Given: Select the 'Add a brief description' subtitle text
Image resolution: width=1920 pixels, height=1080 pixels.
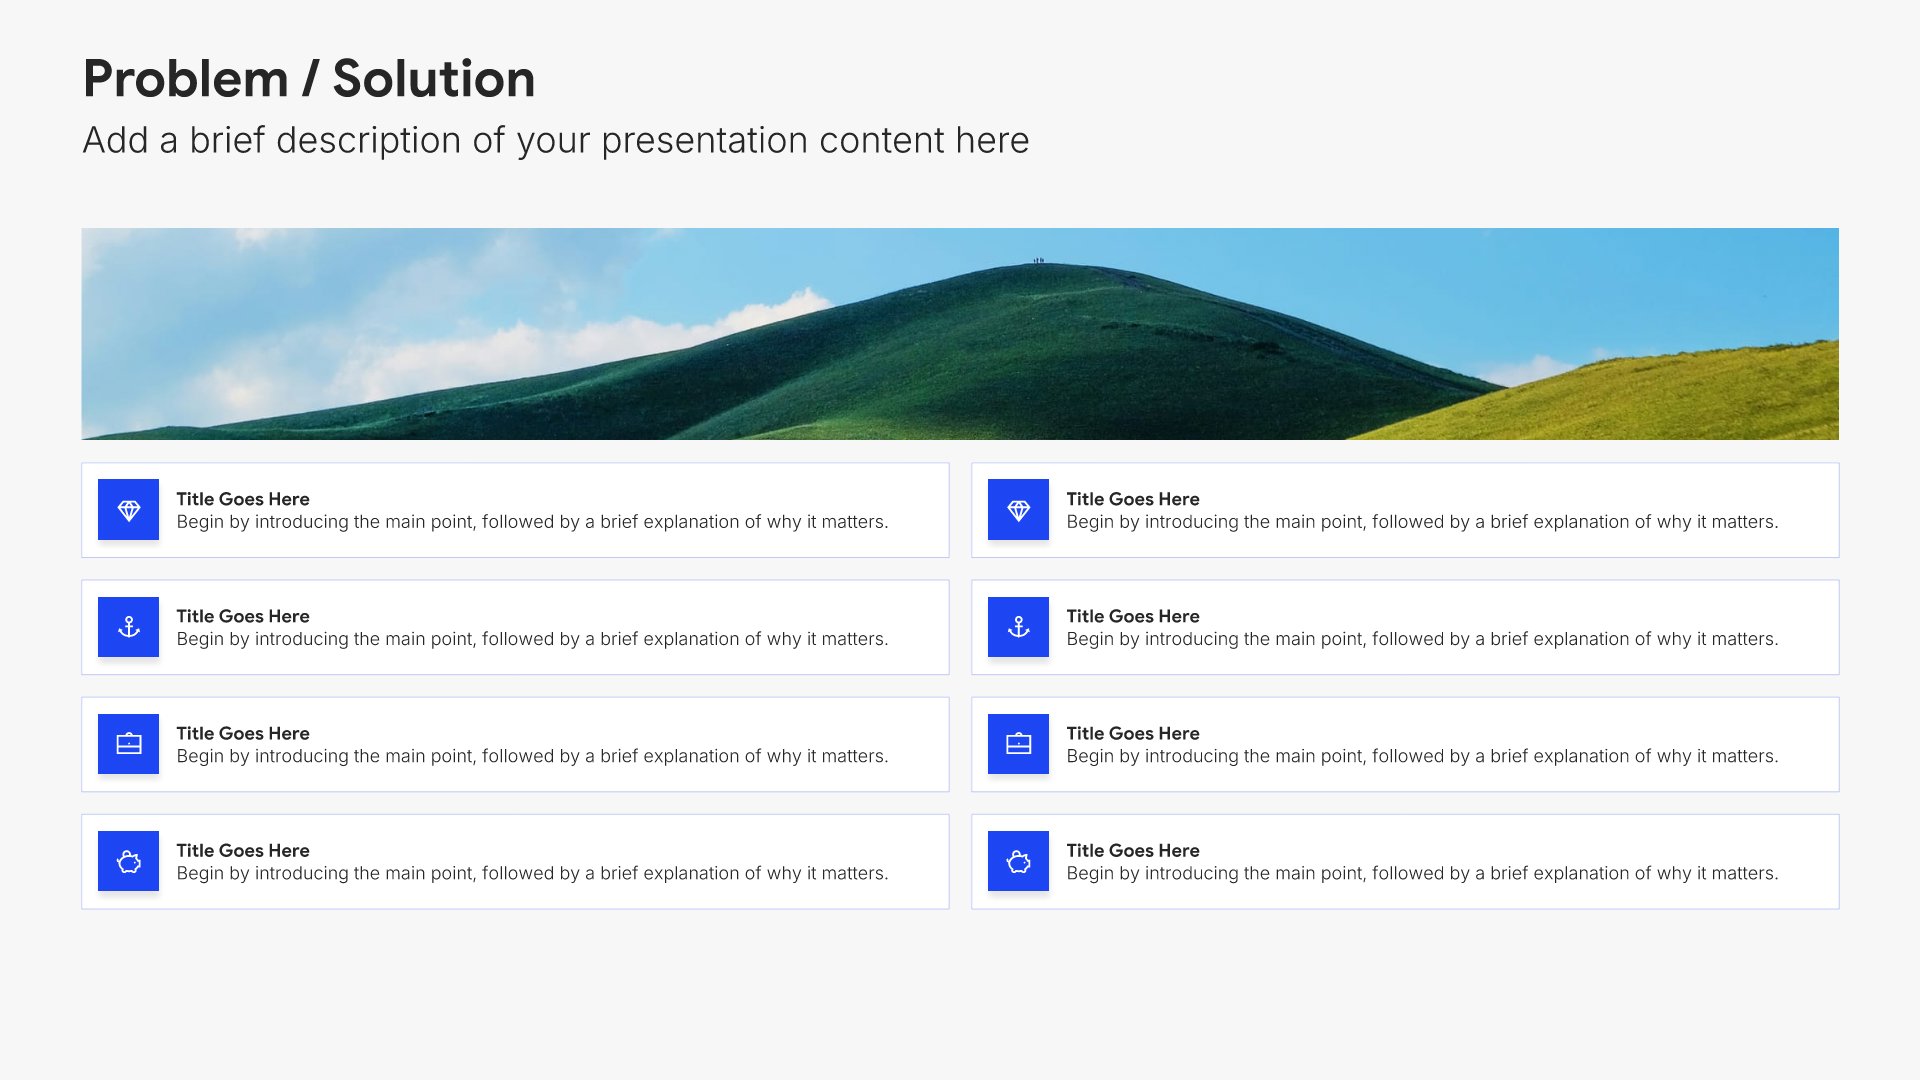Looking at the screenshot, I should (x=556, y=141).
